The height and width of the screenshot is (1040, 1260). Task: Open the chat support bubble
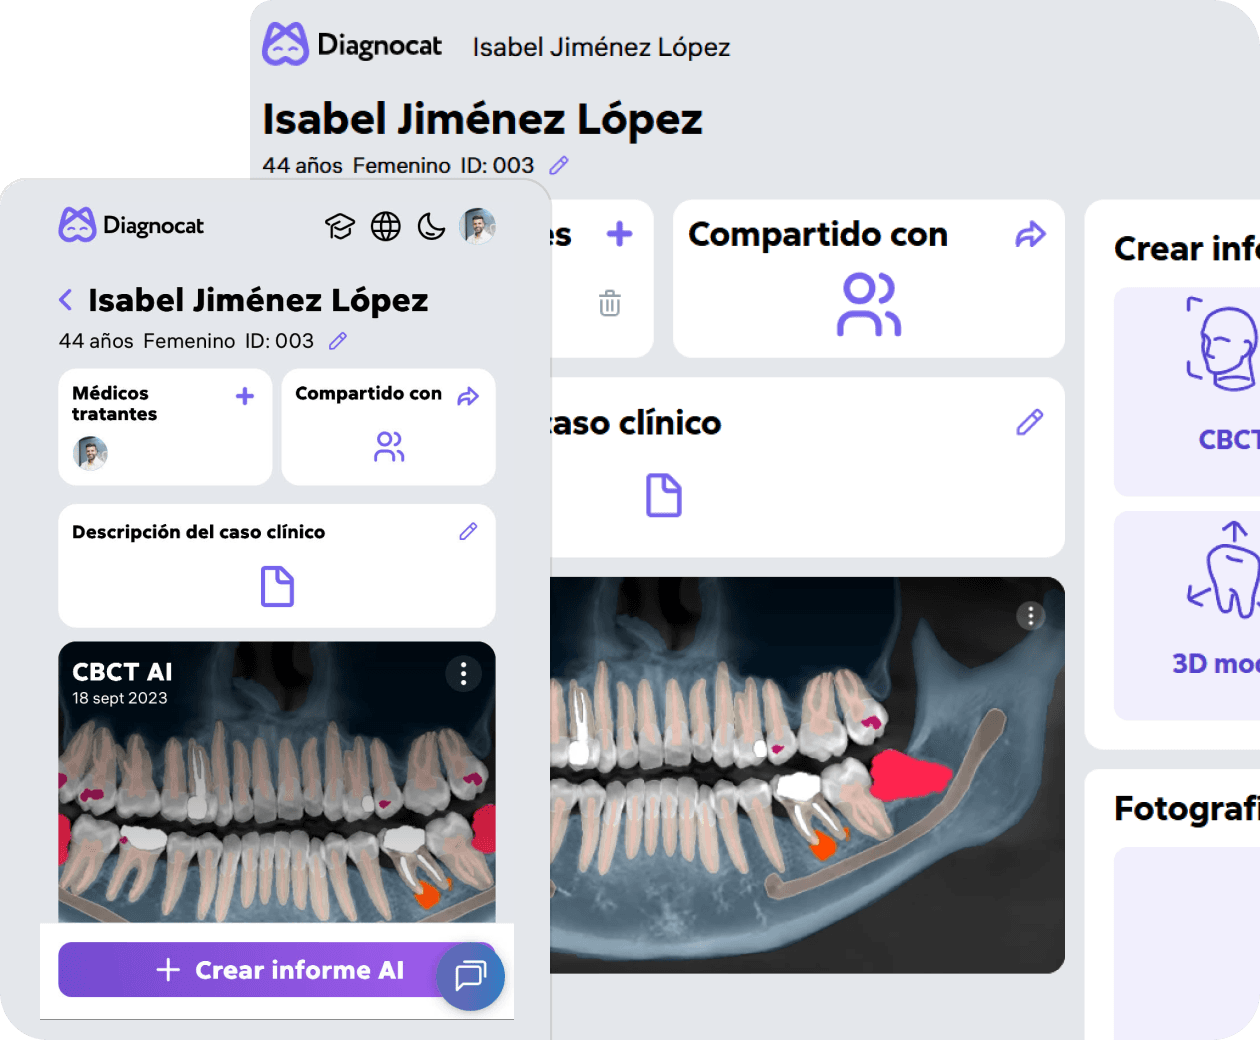point(471,975)
